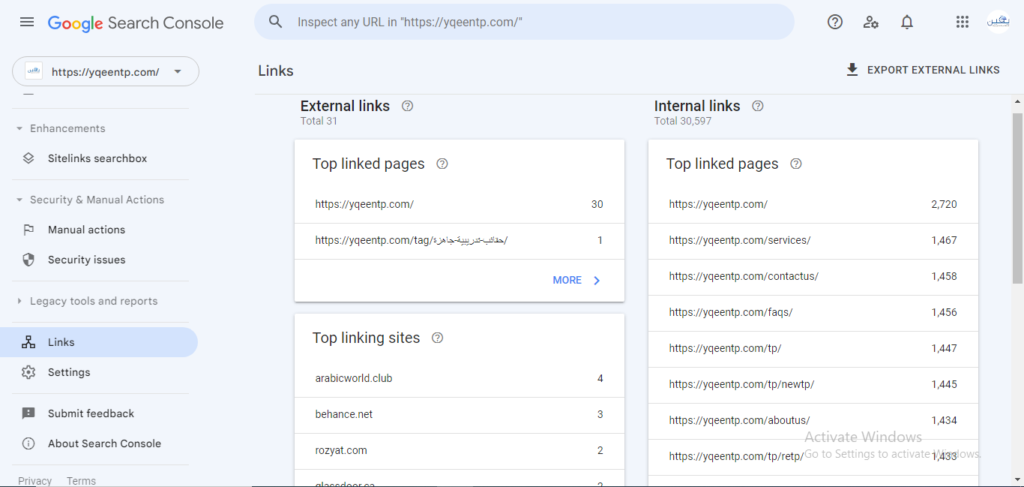This screenshot has height=487, width=1024.
Task: Select behance.net linking site
Action: (x=459, y=415)
